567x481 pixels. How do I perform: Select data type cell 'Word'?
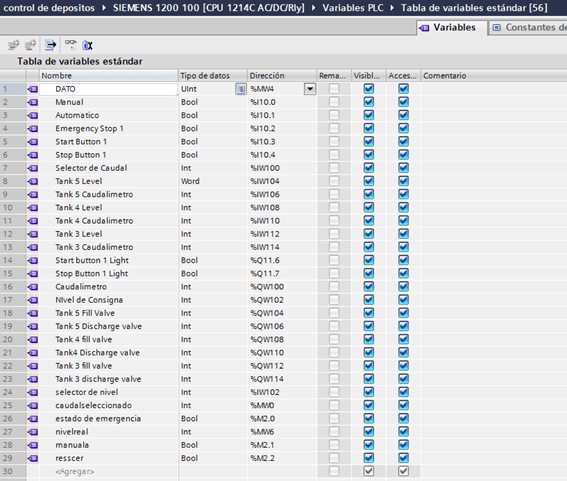point(213,181)
